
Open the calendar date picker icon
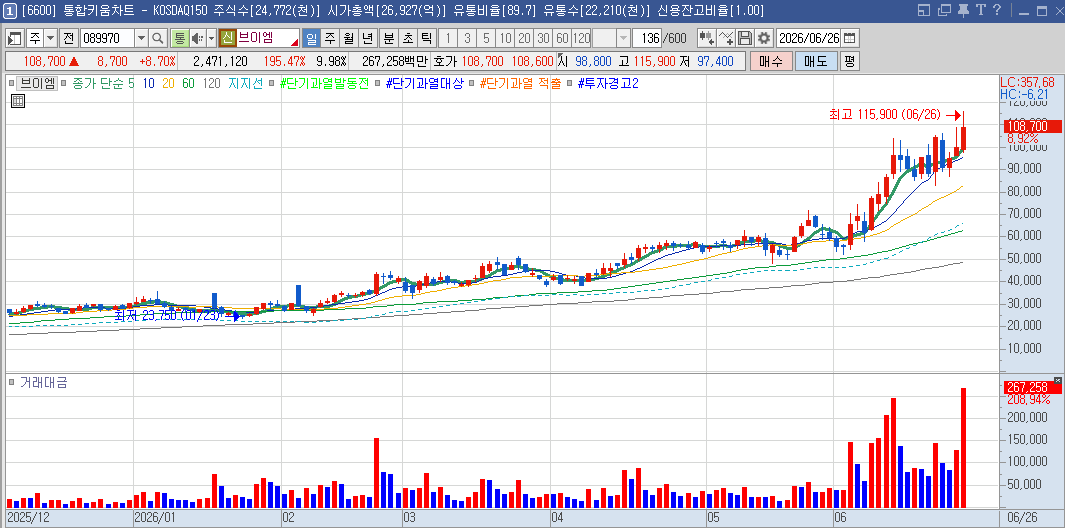tap(850, 38)
